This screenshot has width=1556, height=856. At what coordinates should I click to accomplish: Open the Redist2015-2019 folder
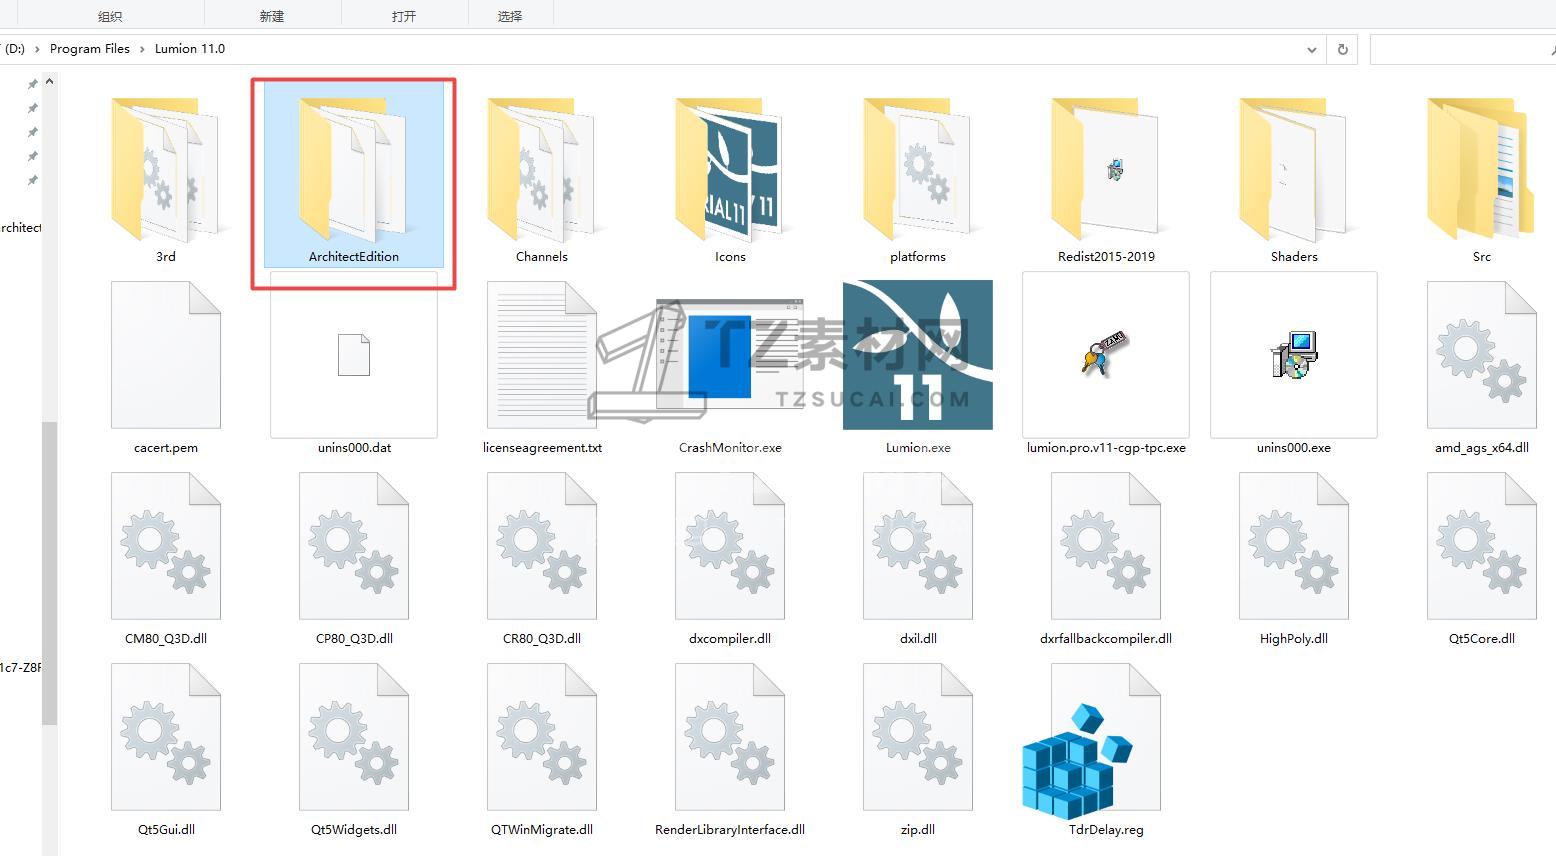point(1105,168)
